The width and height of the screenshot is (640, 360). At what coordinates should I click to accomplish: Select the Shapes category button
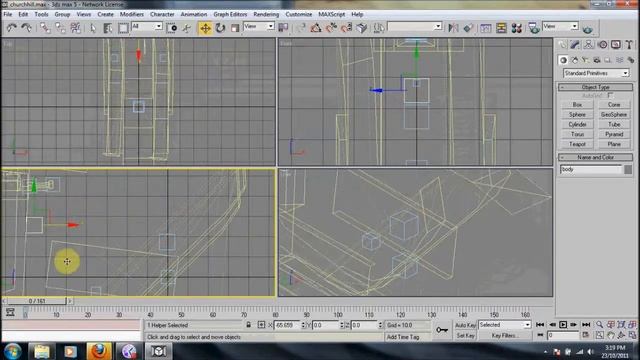click(575, 60)
